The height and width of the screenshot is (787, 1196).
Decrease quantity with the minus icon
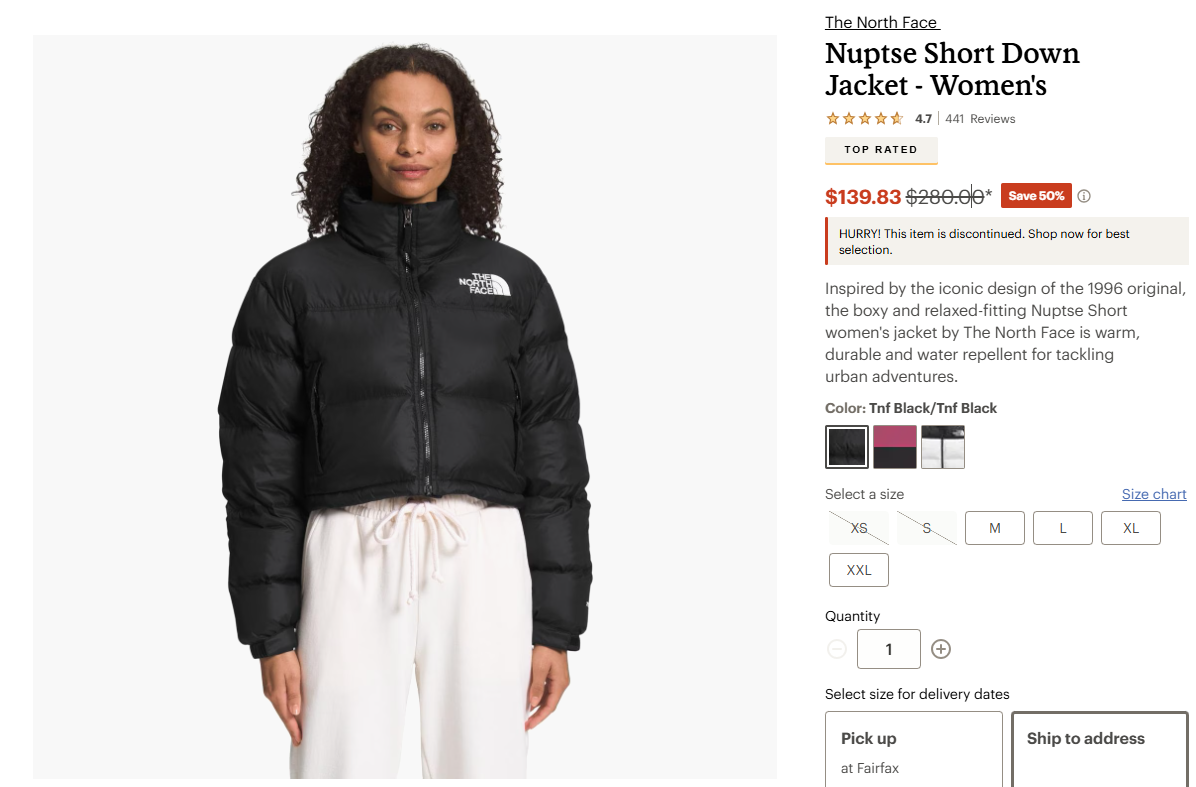[x=837, y=649]
